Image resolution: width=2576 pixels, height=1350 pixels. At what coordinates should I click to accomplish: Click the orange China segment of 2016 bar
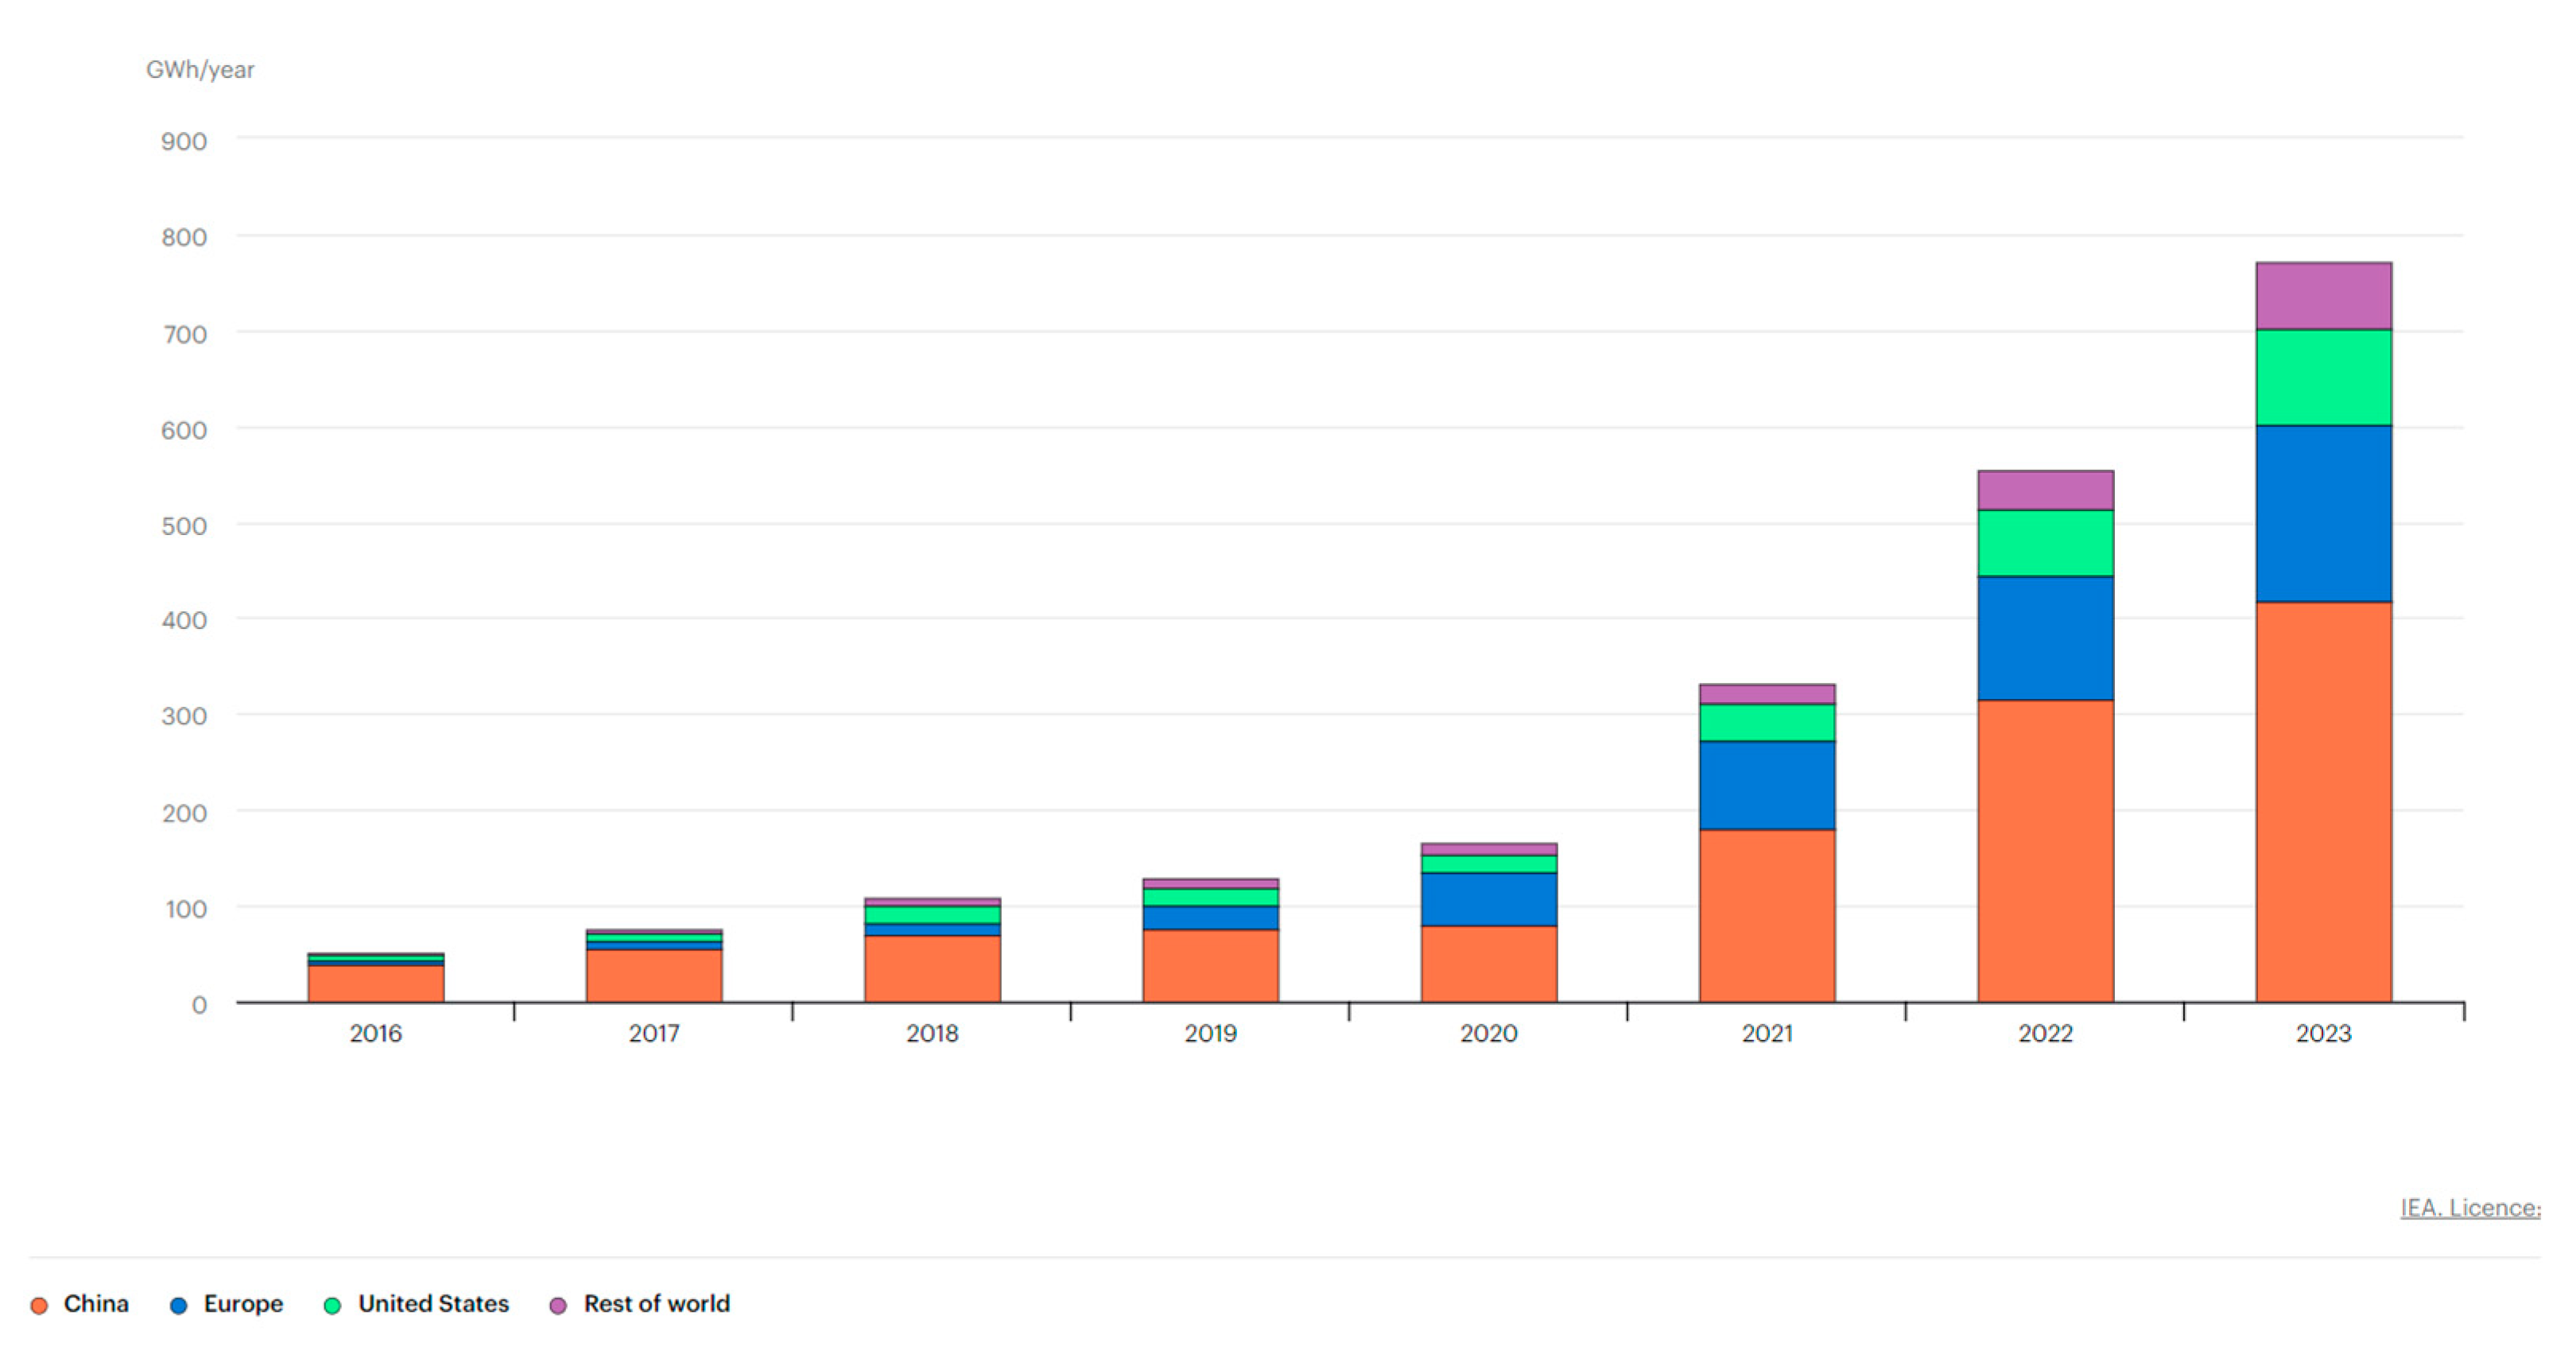coord(375,983)
